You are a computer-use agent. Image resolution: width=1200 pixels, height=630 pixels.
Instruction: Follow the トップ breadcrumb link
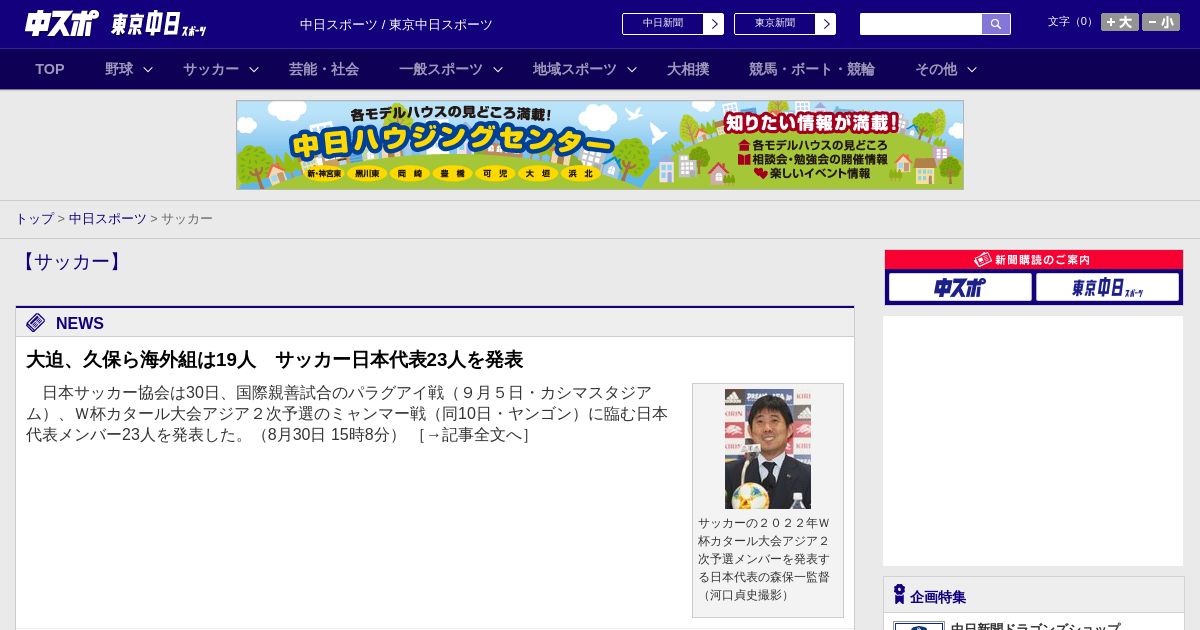[x=34, y=218]
